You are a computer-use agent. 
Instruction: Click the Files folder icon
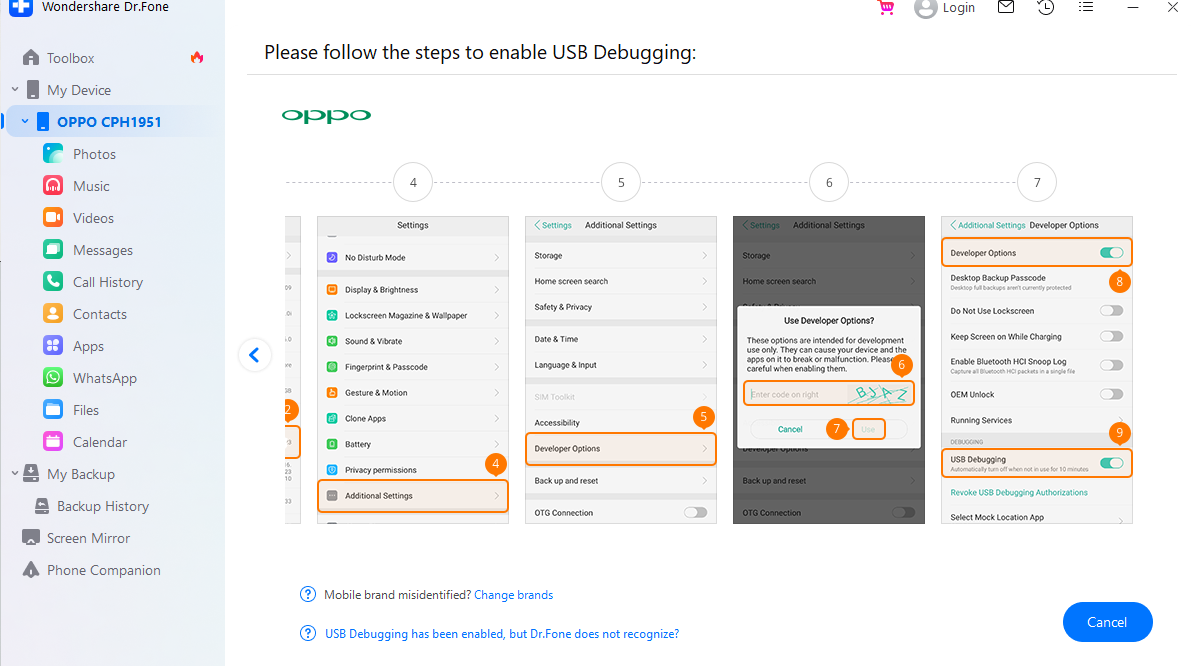click(53, 409)
